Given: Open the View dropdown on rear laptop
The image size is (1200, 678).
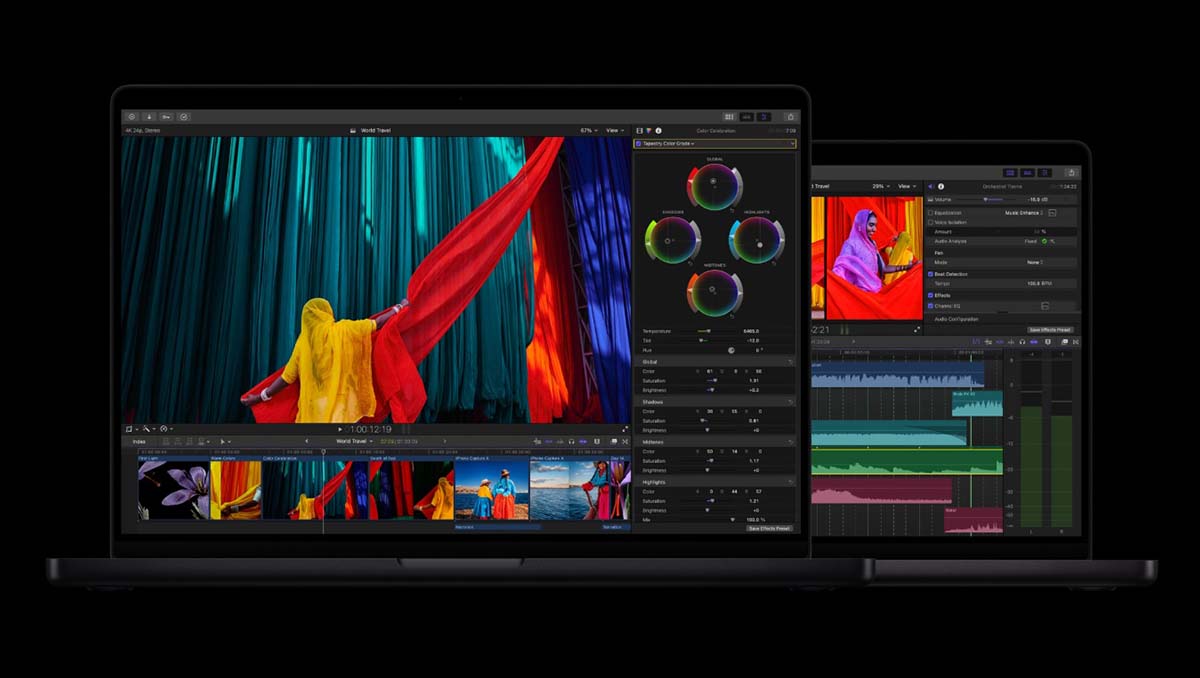Looking at the screenshot, I should (x=907, y=186).
